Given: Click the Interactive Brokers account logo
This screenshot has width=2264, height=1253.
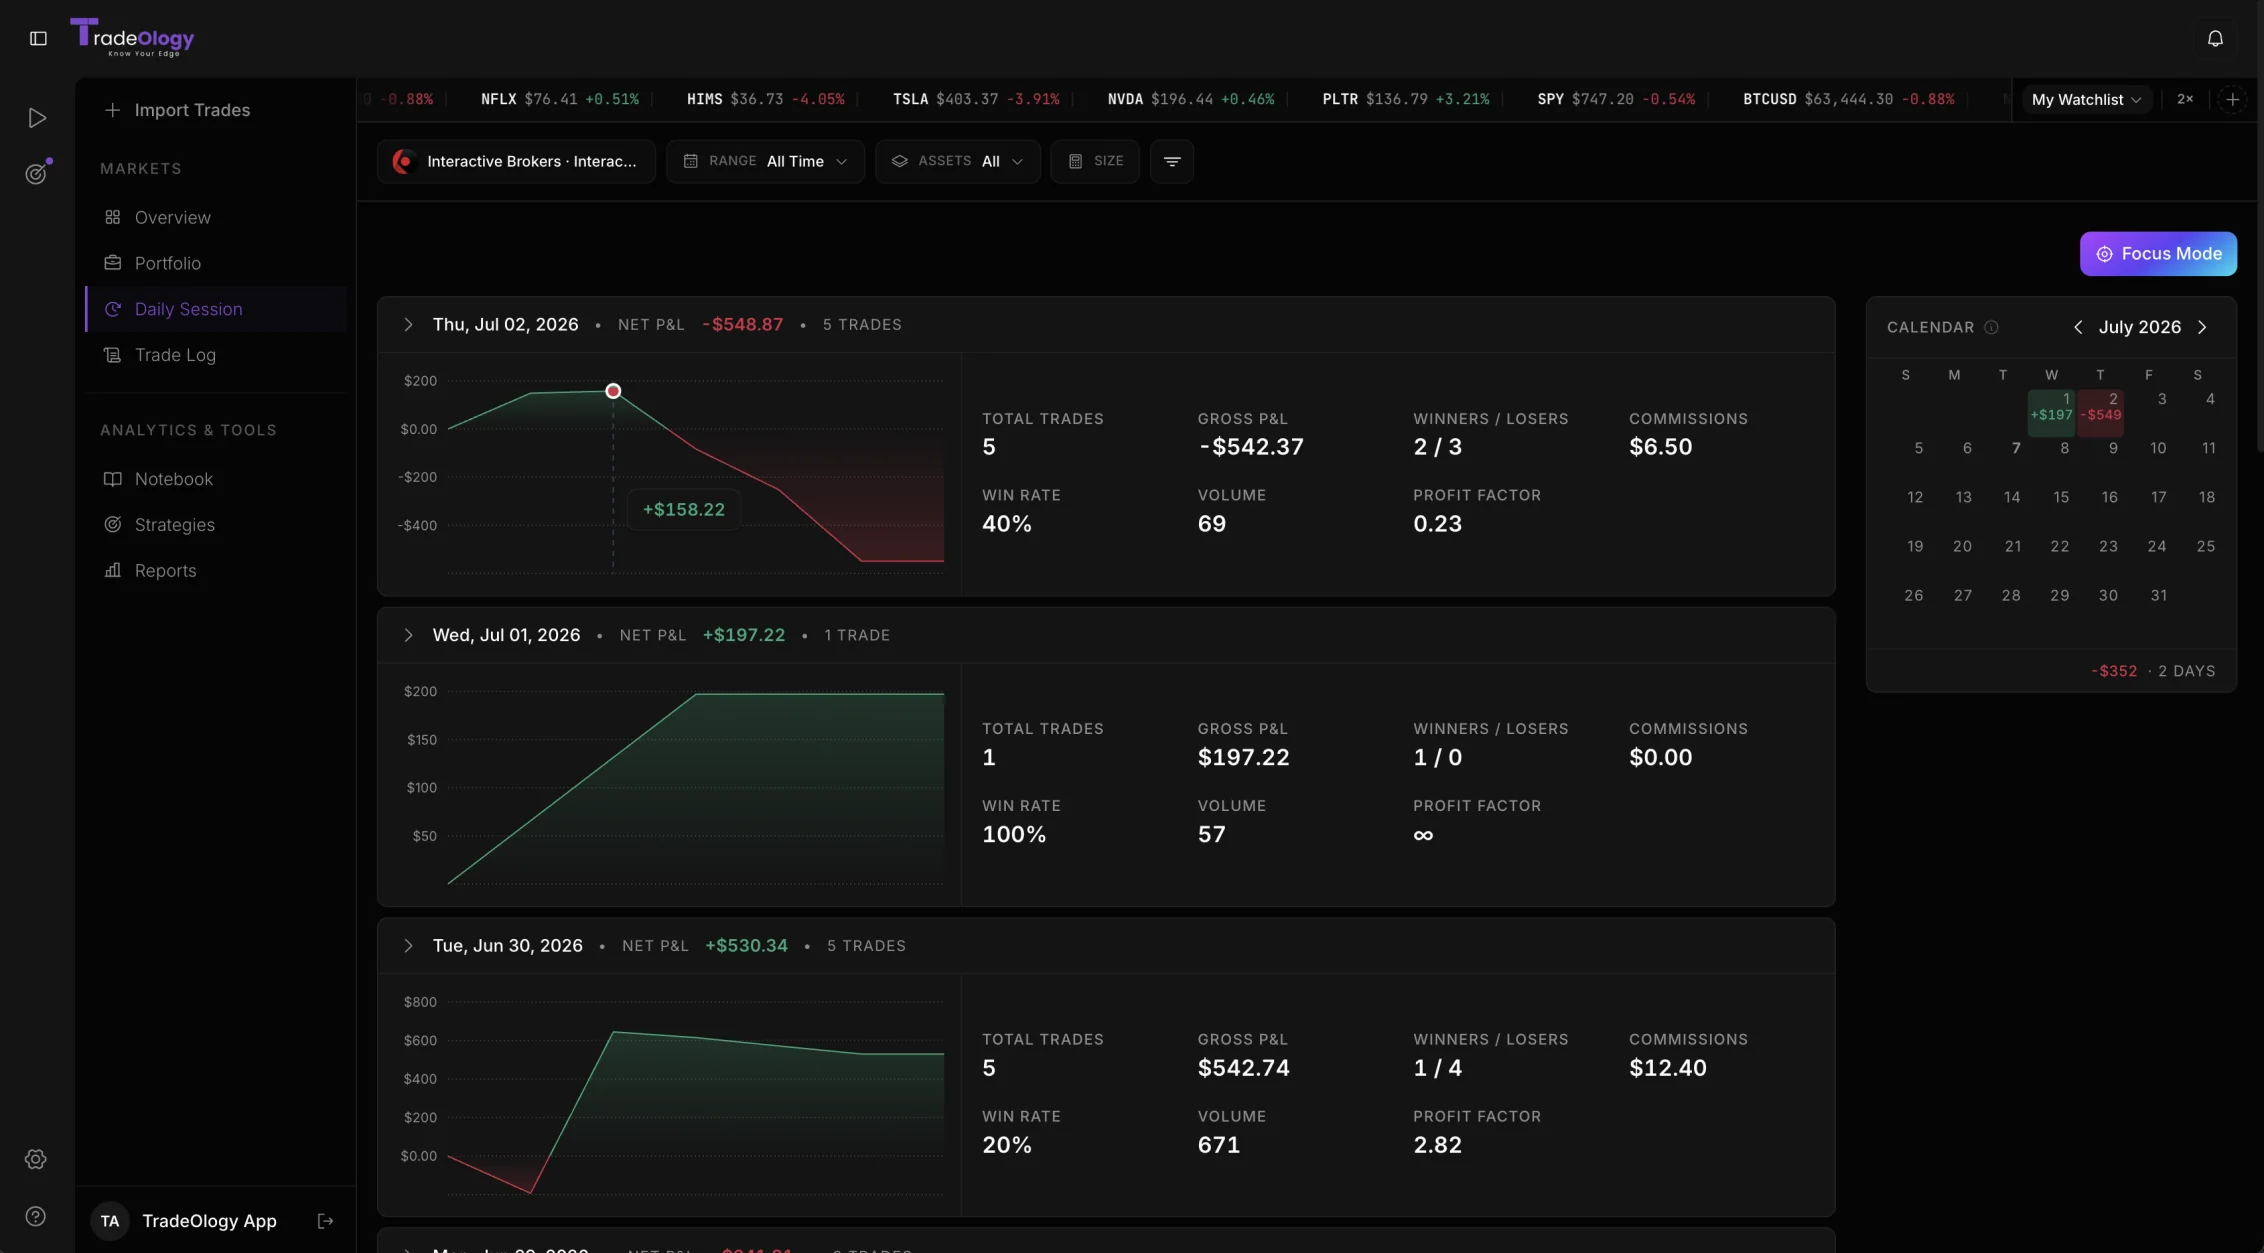Looking at the screenshot, I should click(404, 161).
